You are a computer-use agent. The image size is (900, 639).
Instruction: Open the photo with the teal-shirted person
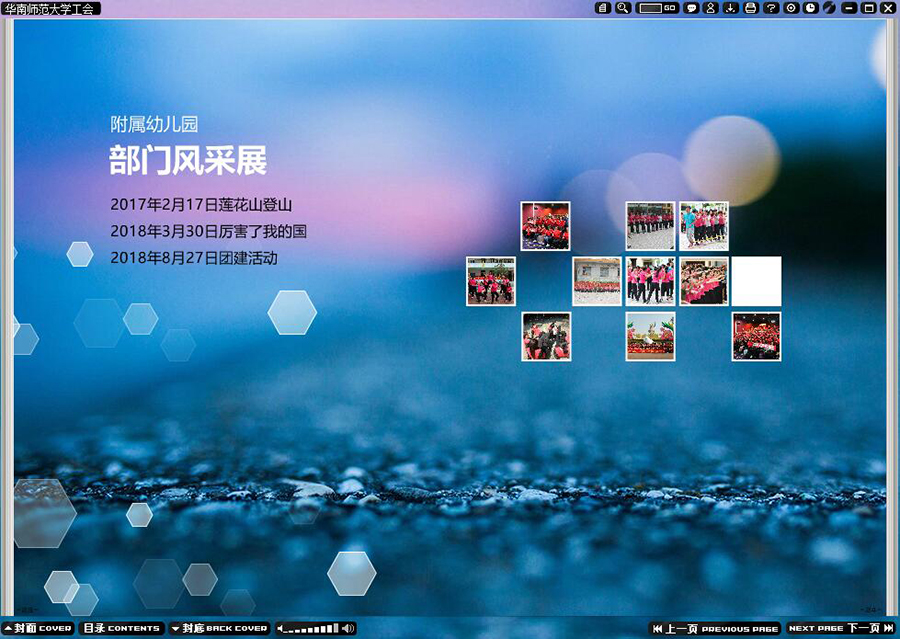pyautogui.click(x=704, y=226)
